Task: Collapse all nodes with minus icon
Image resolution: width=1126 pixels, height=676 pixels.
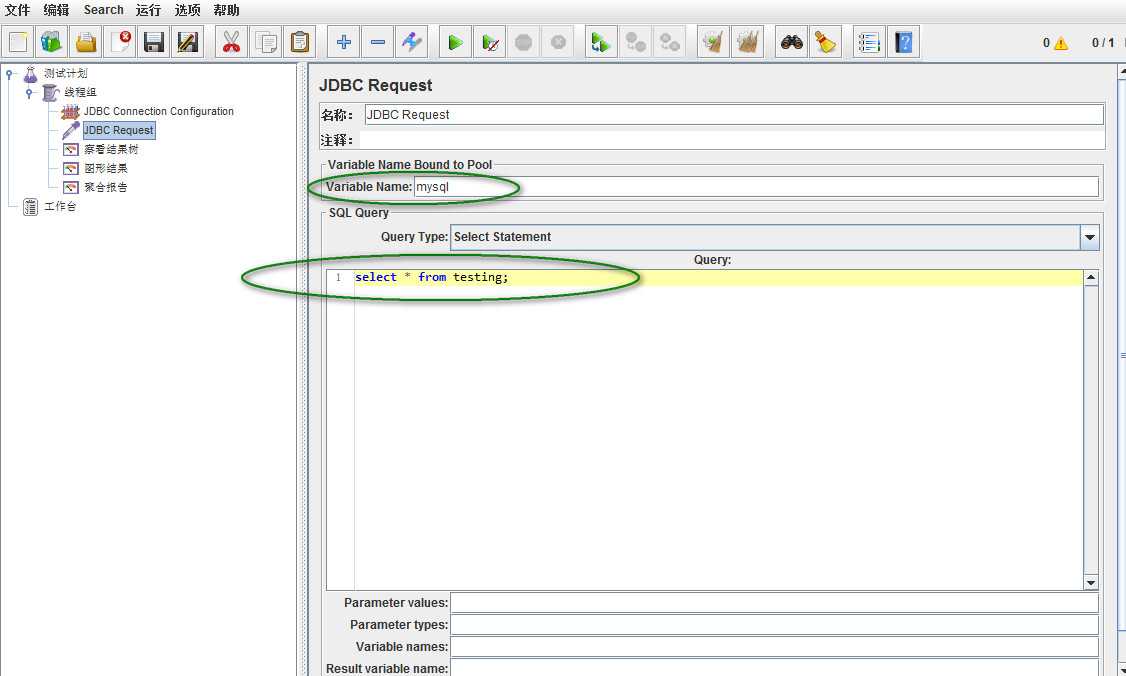Action: (x=377, y=42)
